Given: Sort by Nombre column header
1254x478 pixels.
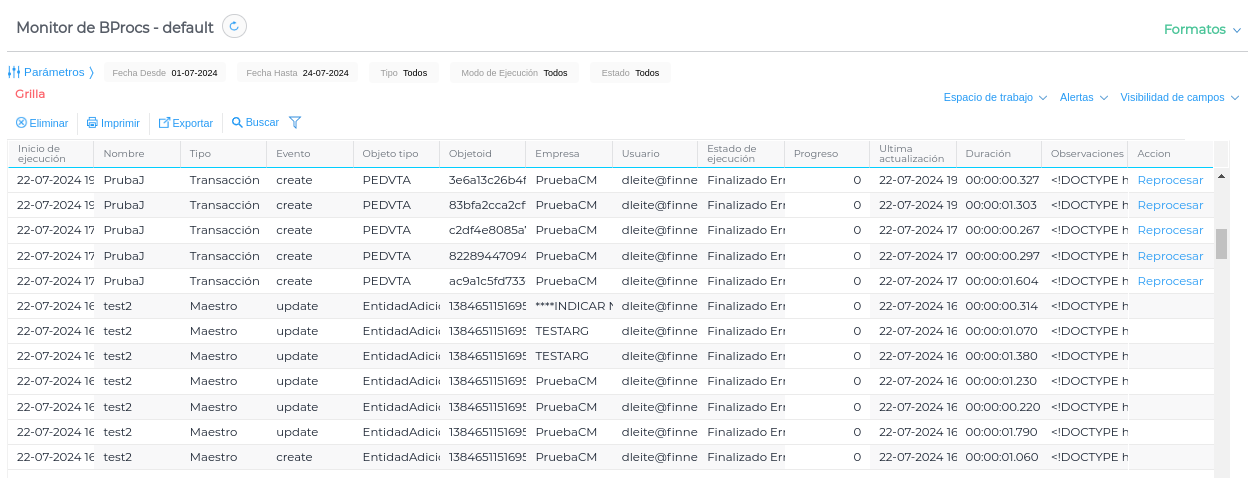Looking at the screenshot, I should pyautogui.click(x=124, y=154).
